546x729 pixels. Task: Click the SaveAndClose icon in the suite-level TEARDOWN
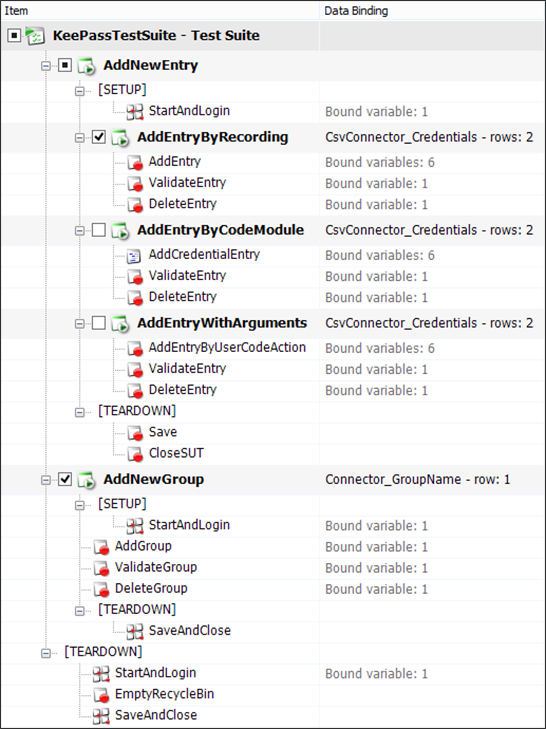pos(101,716)
